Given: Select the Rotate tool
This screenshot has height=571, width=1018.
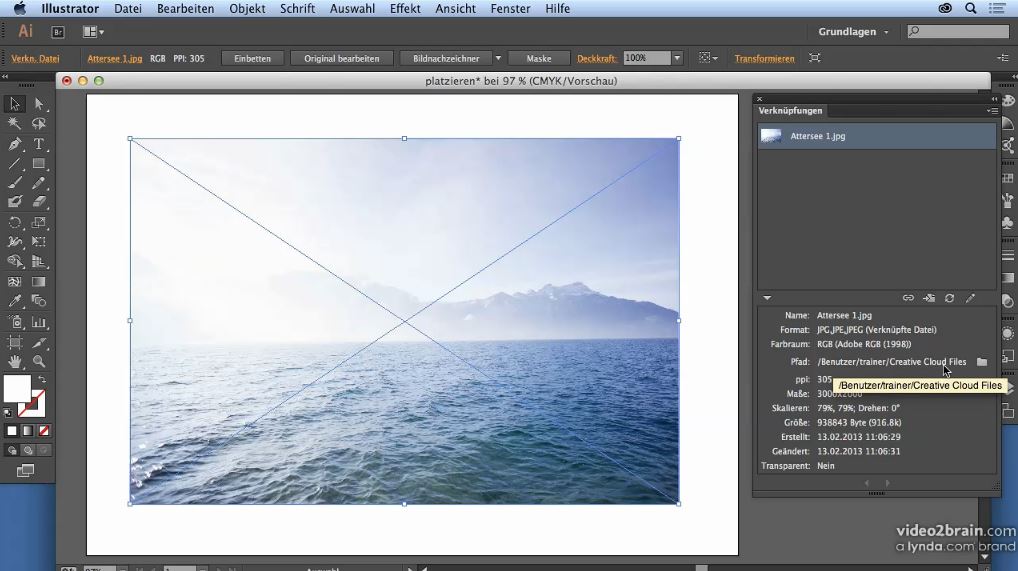Looking at the screenshot, I should [14, 223].
